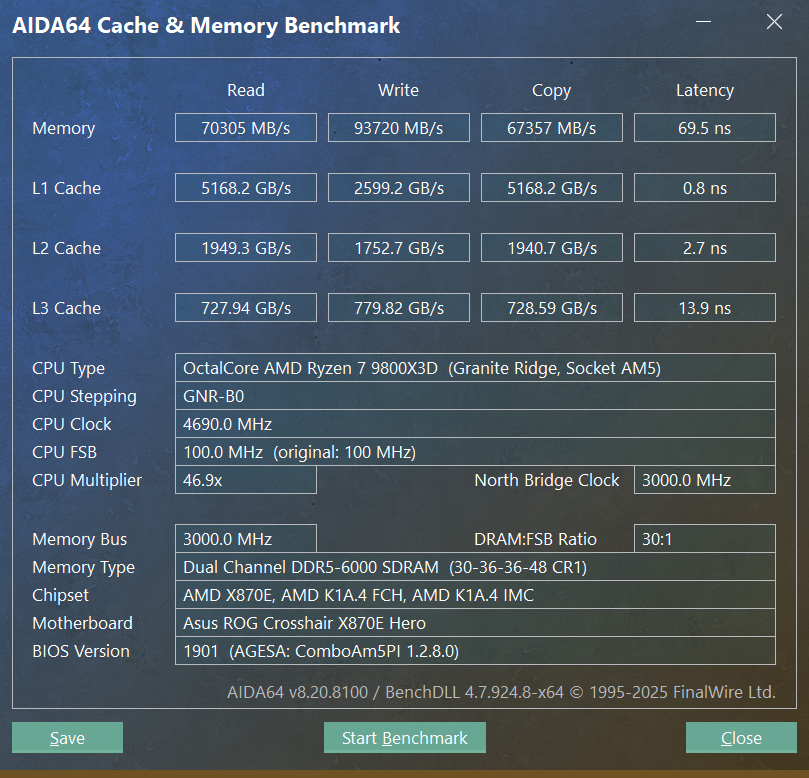
Task: Click the Close button at bottom
Action: pyautogui.click(x=741, y=737)
